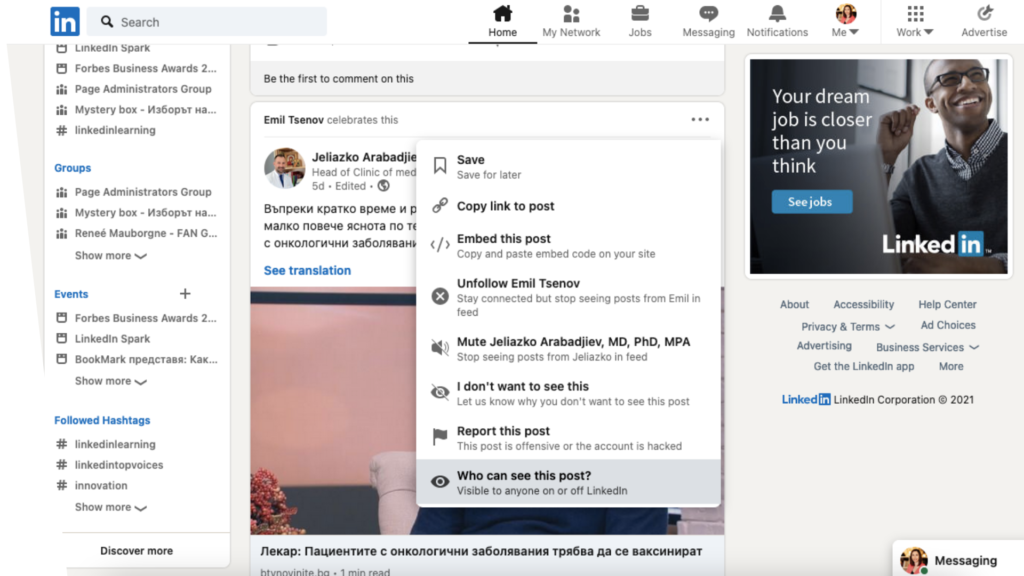
Task: Click the LinkedIn logo icon
Action: (x=65, y=22)
